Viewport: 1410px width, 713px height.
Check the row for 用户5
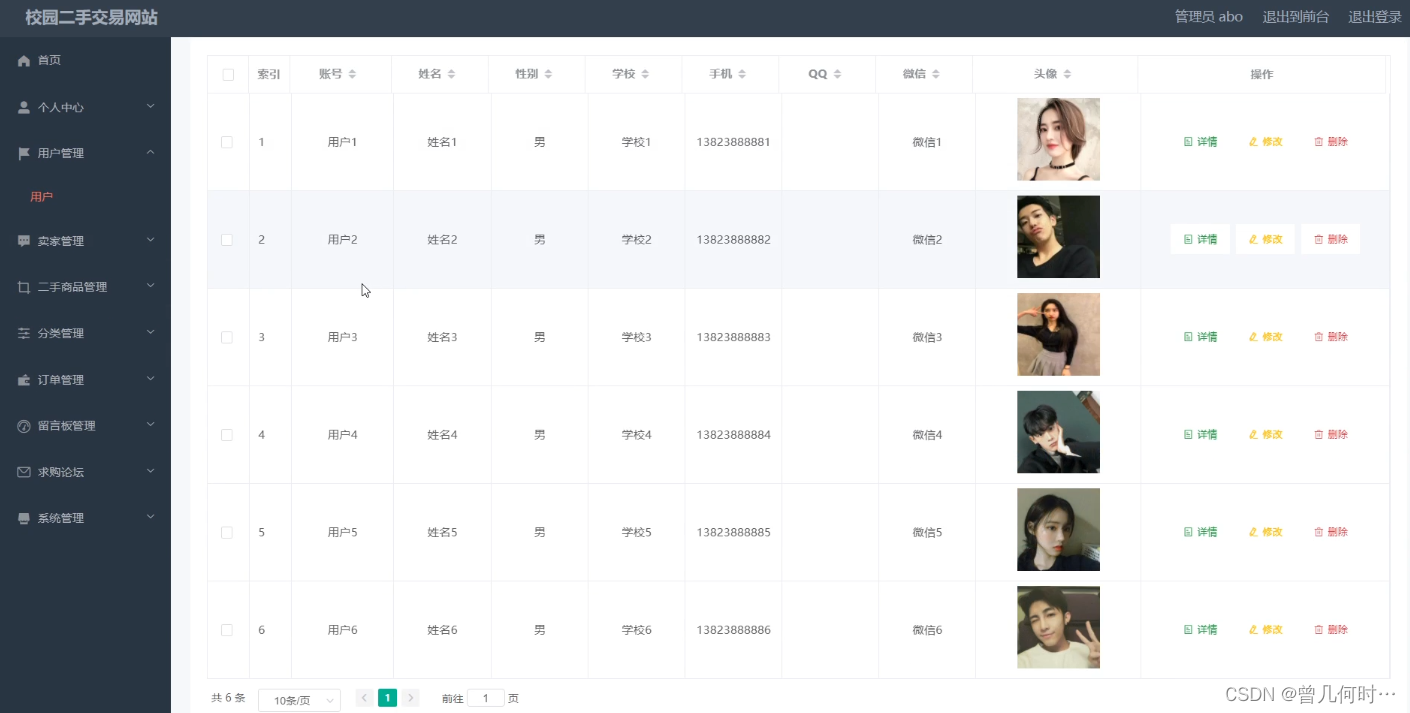point(227,532)
